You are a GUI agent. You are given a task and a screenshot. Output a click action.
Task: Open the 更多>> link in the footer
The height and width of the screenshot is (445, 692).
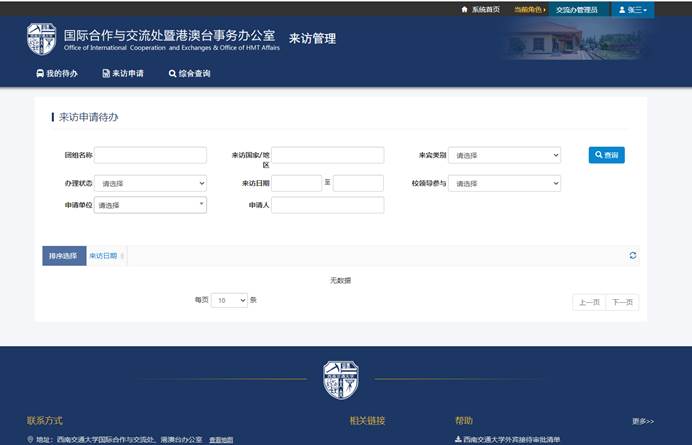pyautogui.click(x=643, y=421)
